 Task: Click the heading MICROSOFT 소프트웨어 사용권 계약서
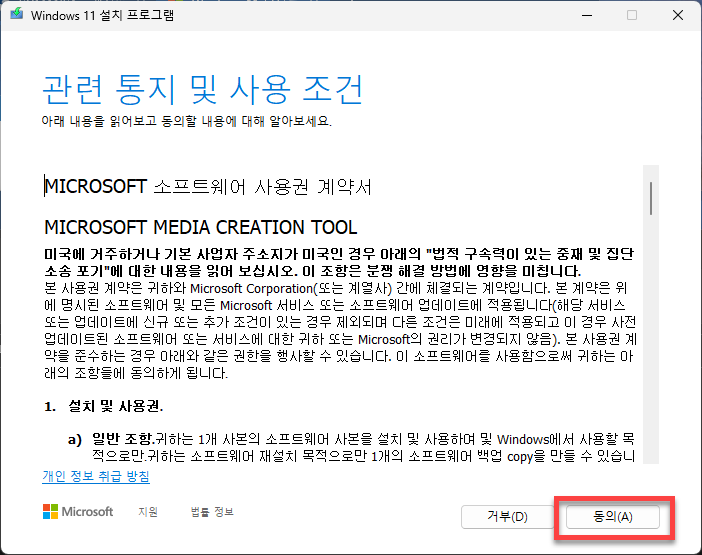[x=208, y=187]
